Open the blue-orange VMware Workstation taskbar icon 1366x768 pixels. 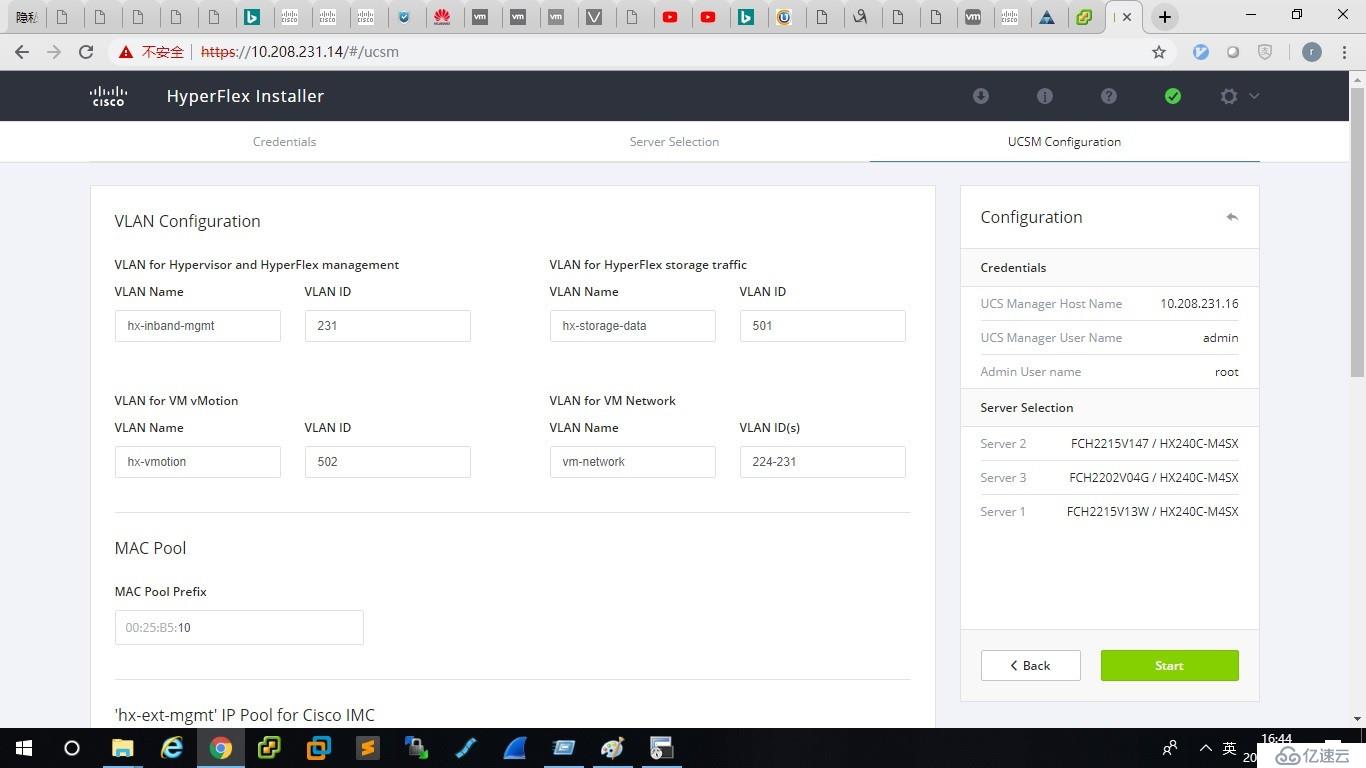tap(319, 748)
